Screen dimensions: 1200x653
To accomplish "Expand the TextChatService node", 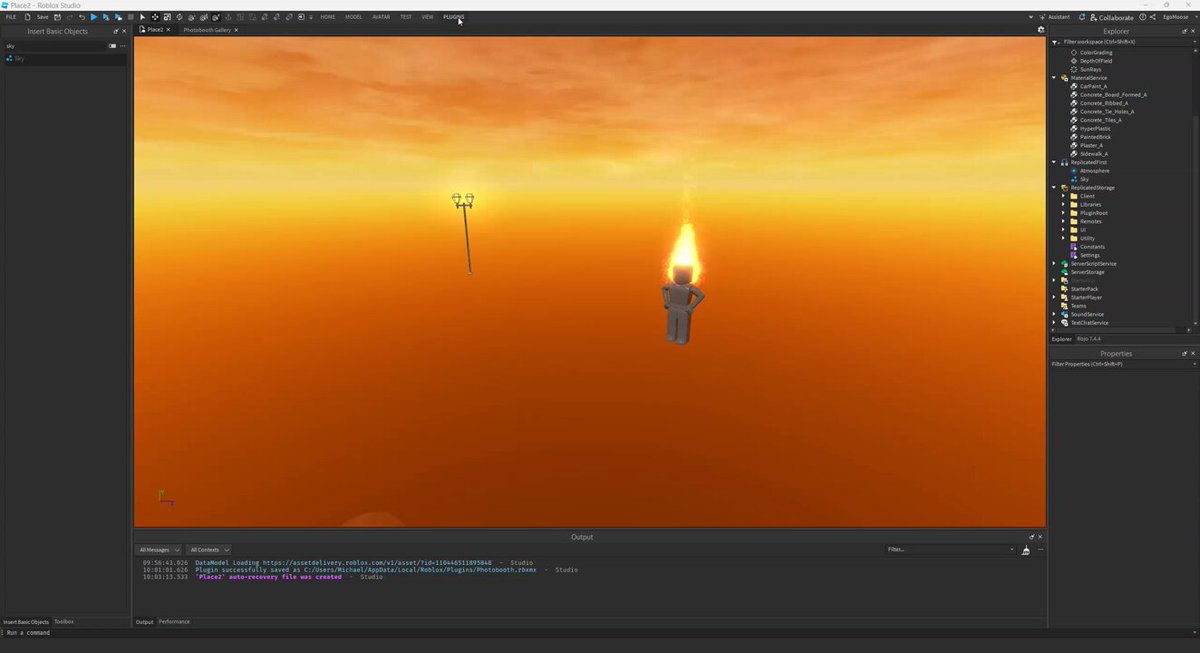I will (1053, 322).
